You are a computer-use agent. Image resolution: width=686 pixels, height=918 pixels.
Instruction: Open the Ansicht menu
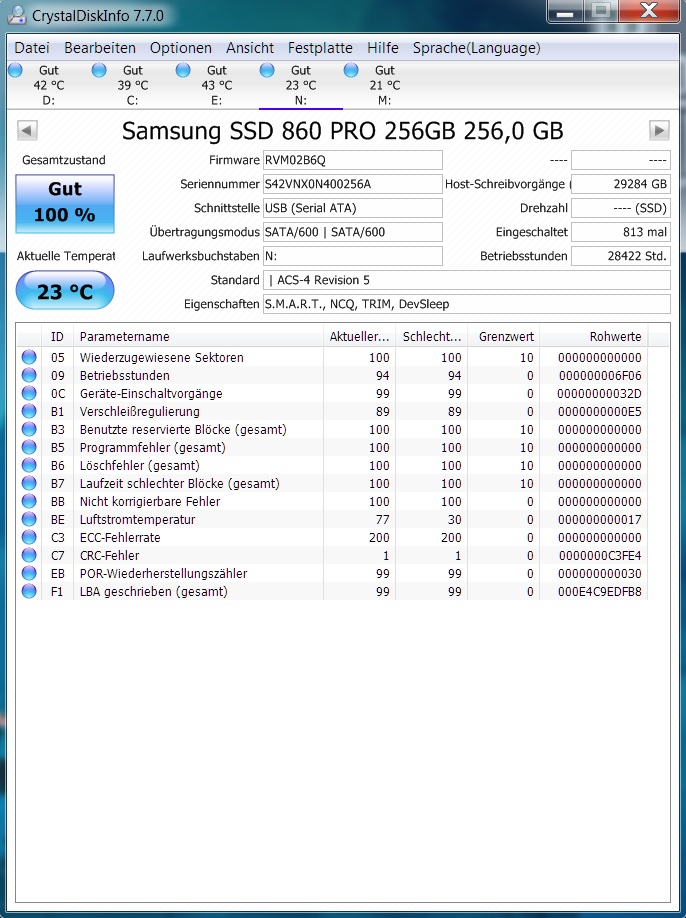[x=250, y=48]
